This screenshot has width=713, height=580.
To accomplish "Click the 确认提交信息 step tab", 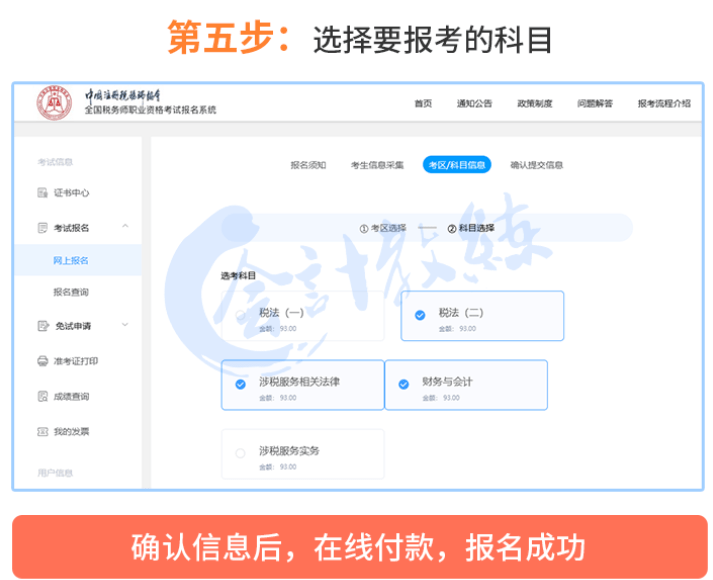I will [x=537, y=165].
